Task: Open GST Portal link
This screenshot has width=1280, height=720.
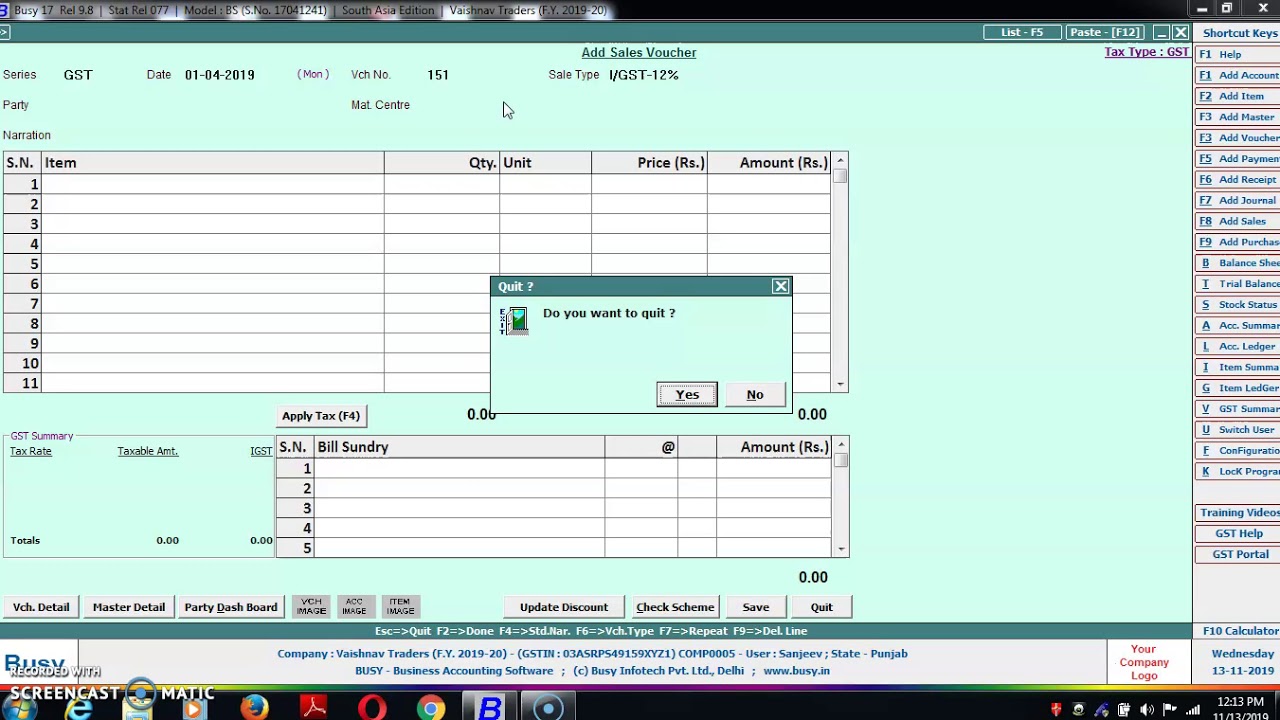Action: pyautogui.click(x=1238, y=554)
